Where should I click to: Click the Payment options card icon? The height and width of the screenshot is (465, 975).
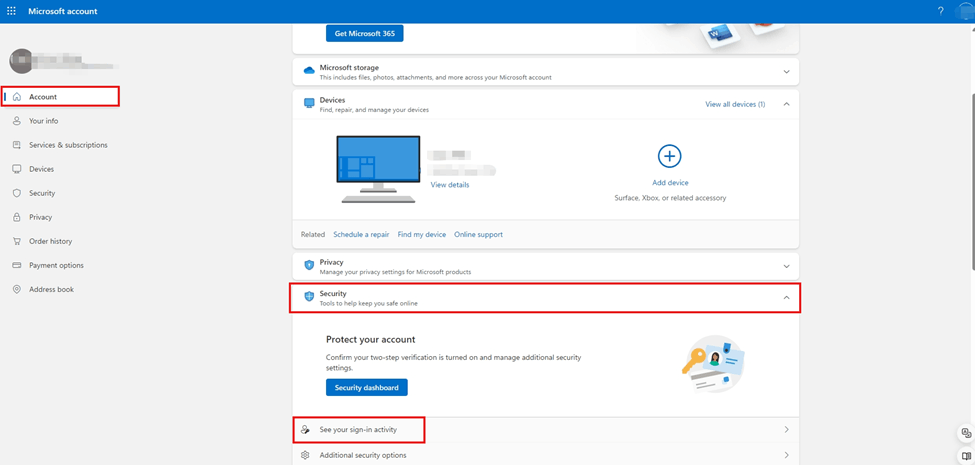(17, 265)
